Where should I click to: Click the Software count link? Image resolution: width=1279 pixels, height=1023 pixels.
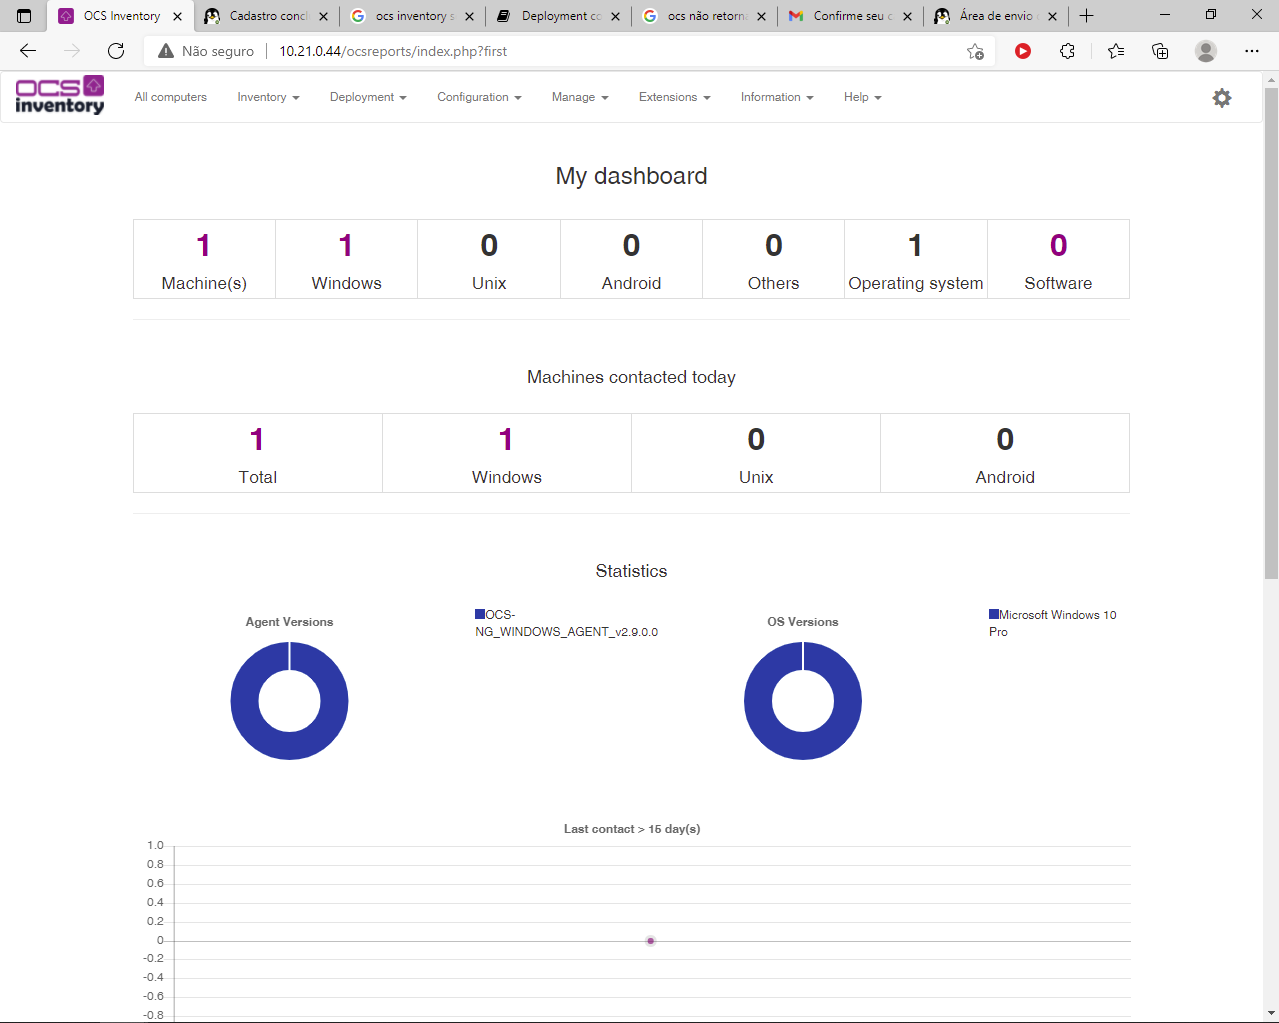(1058, 246)
